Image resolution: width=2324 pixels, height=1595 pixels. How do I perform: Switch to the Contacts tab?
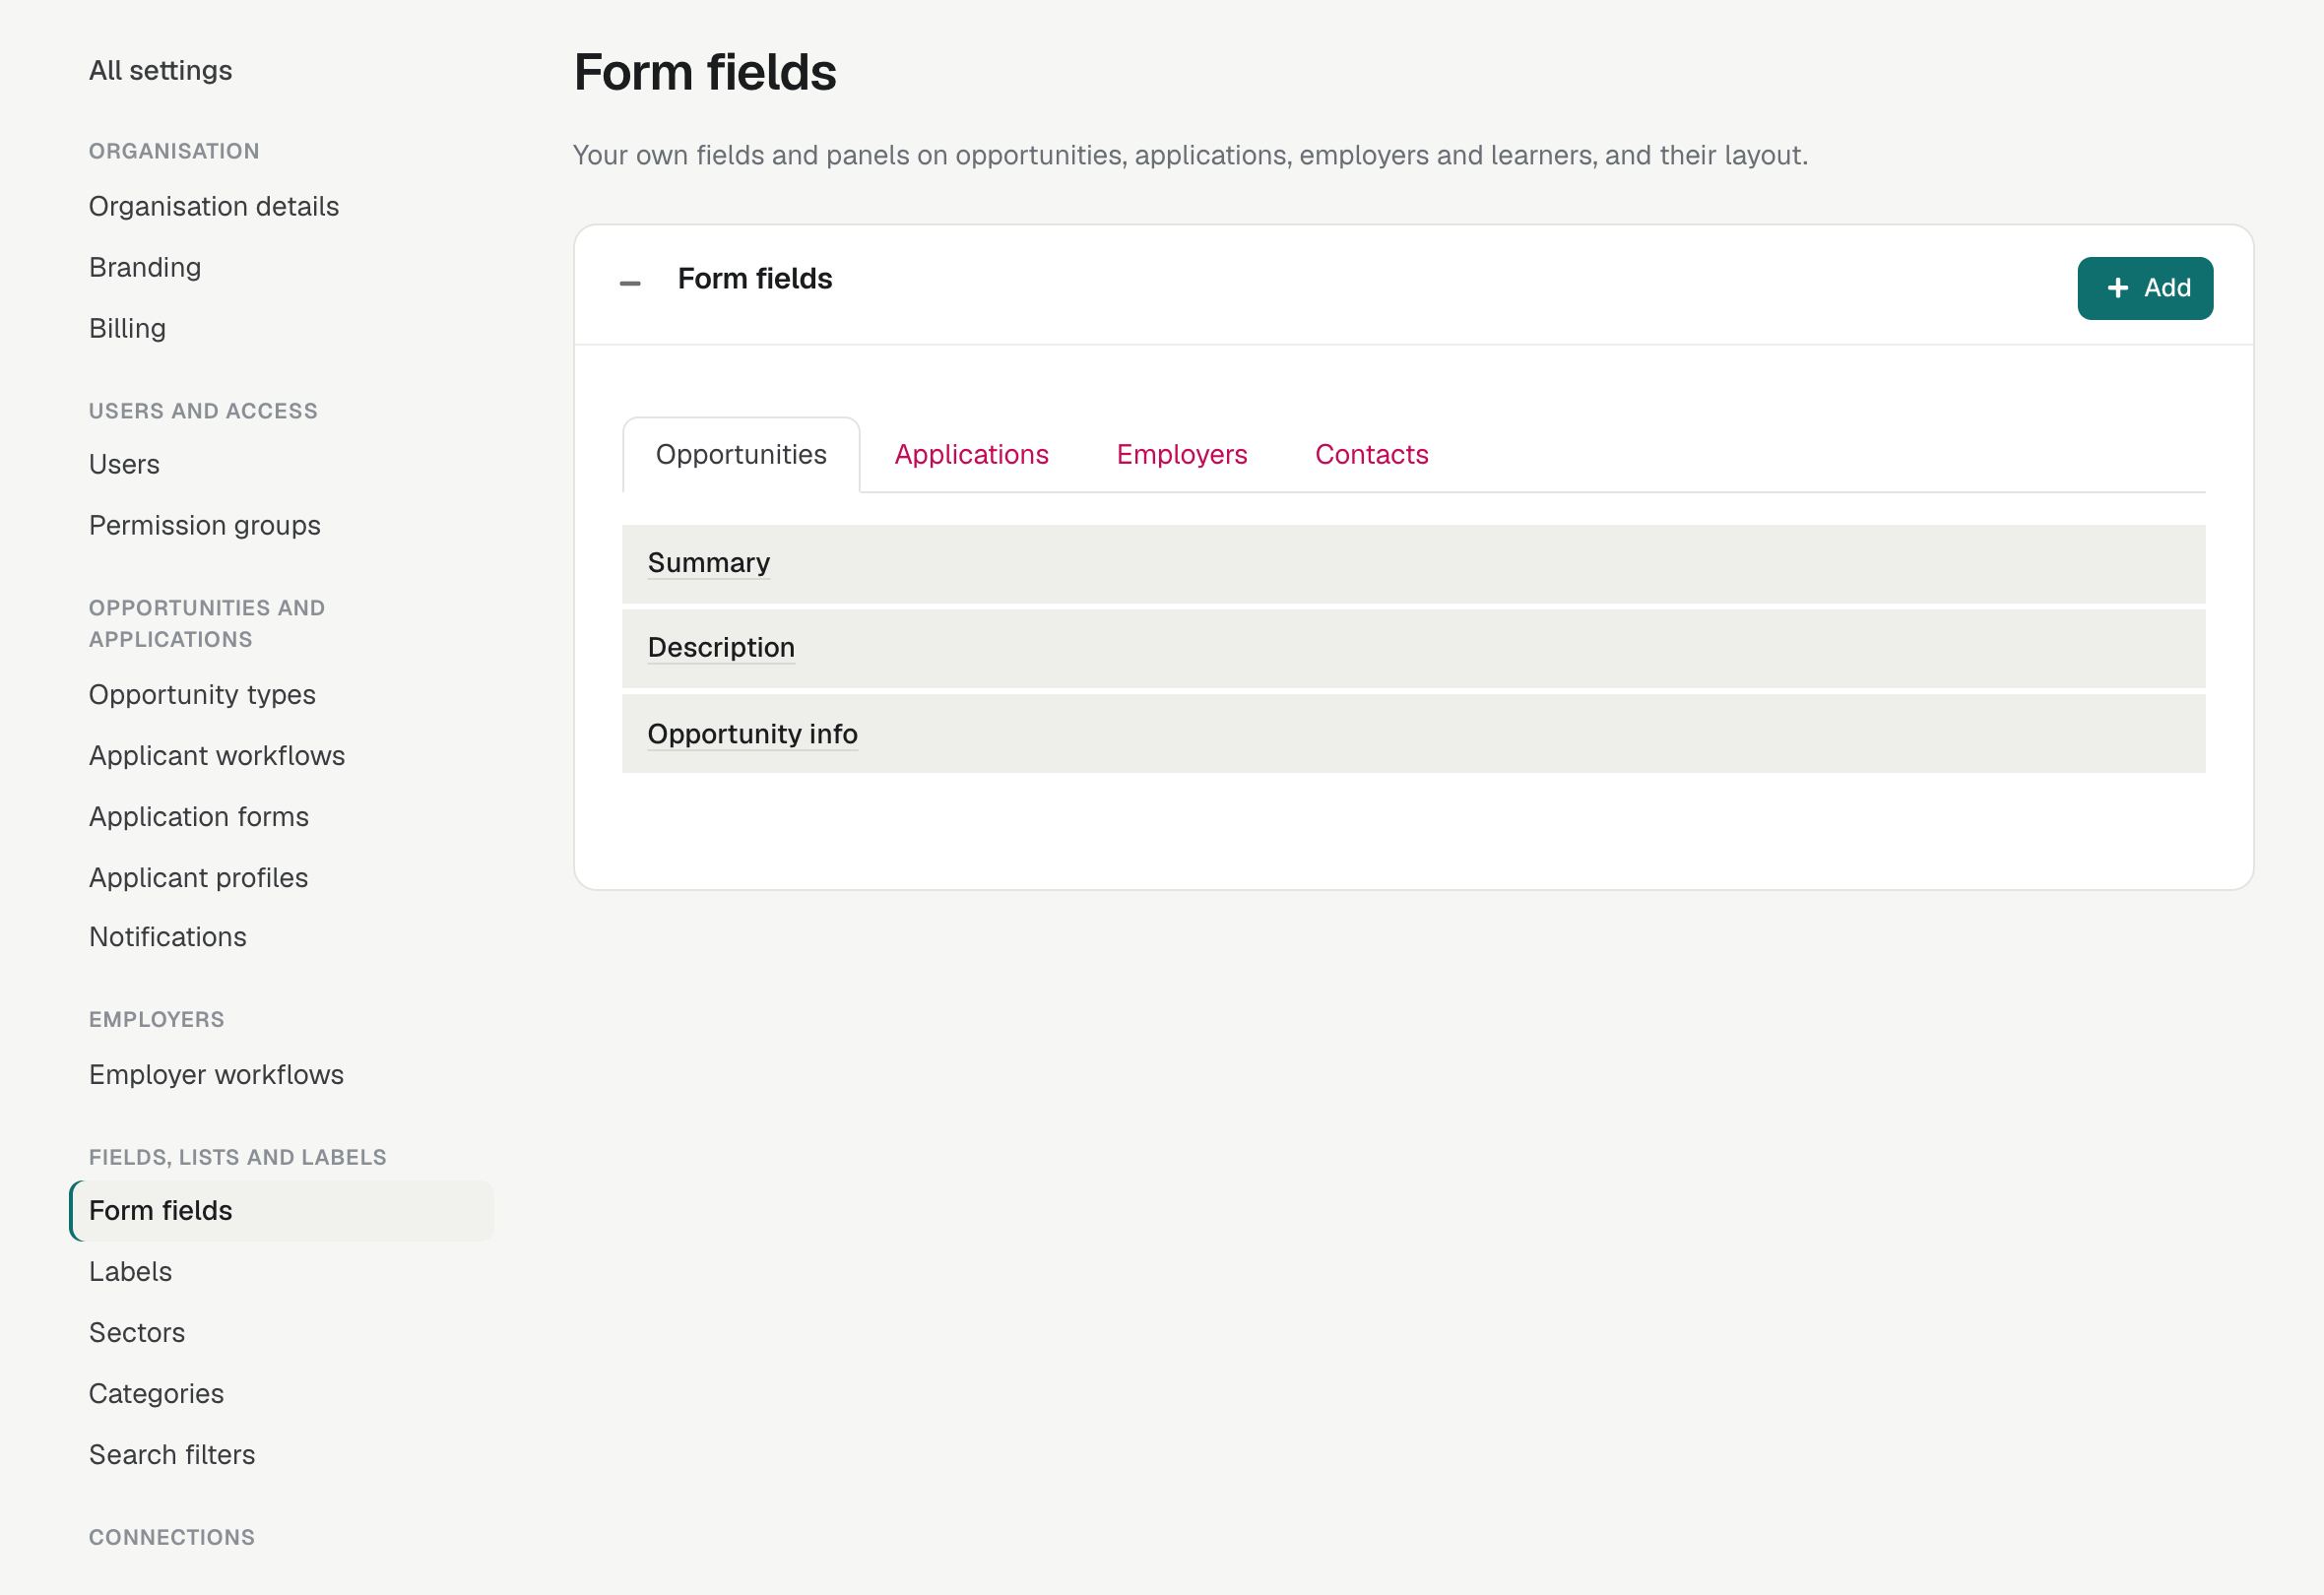(x=1371, y=455)
